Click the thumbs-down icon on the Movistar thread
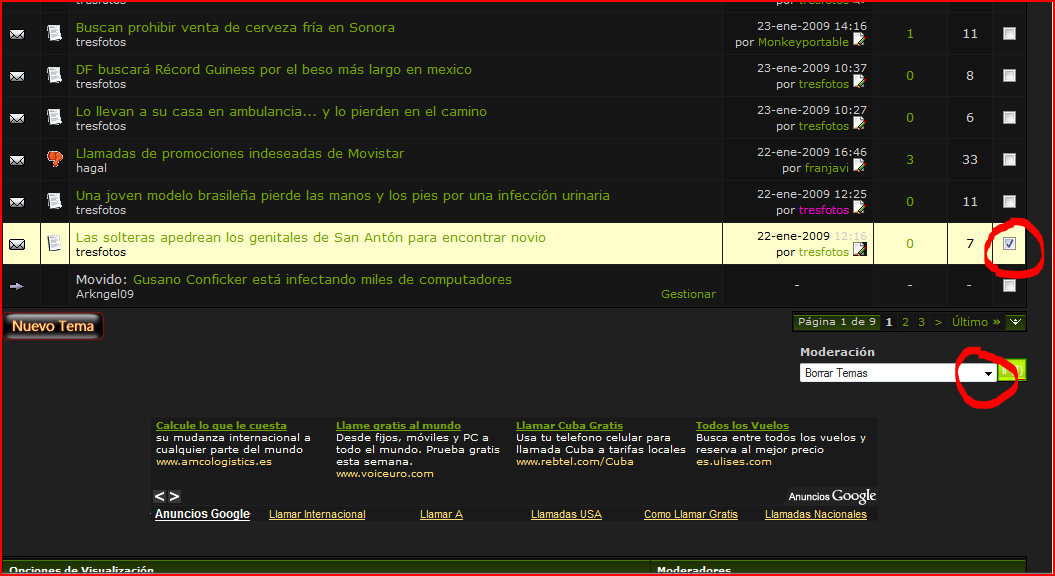Image resolution: width=1055 pixels, height=576 pixels. [x=55, y=159]
